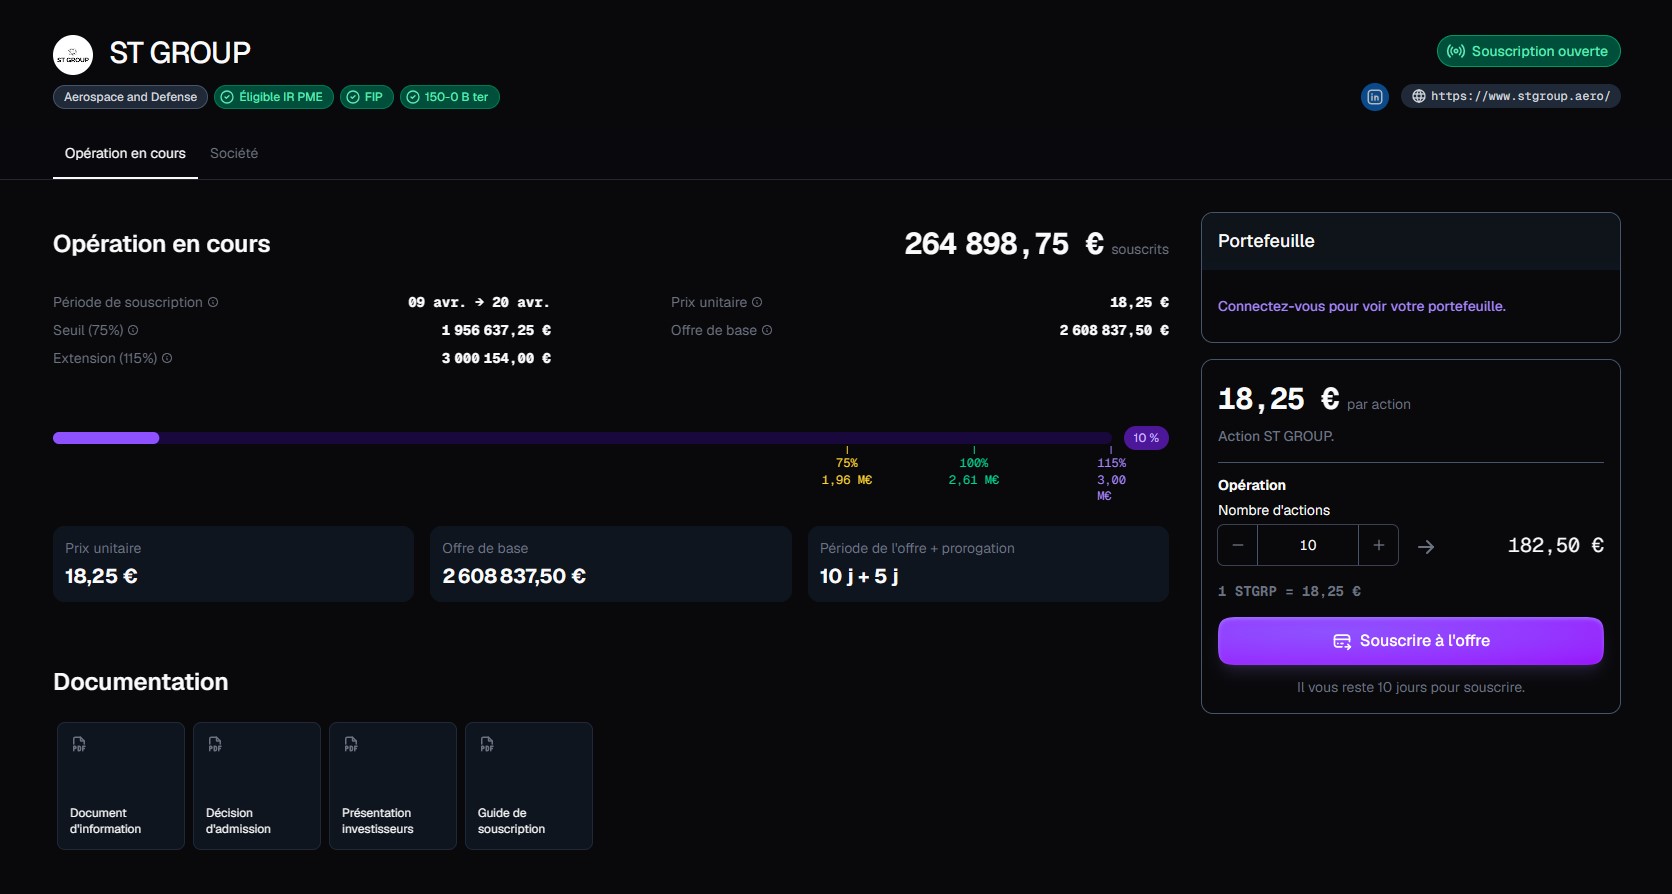The height and width of the screenshot is (894, 1672).
Task: Open the LinkedIn profile icon
Action: pos(1375,97)
